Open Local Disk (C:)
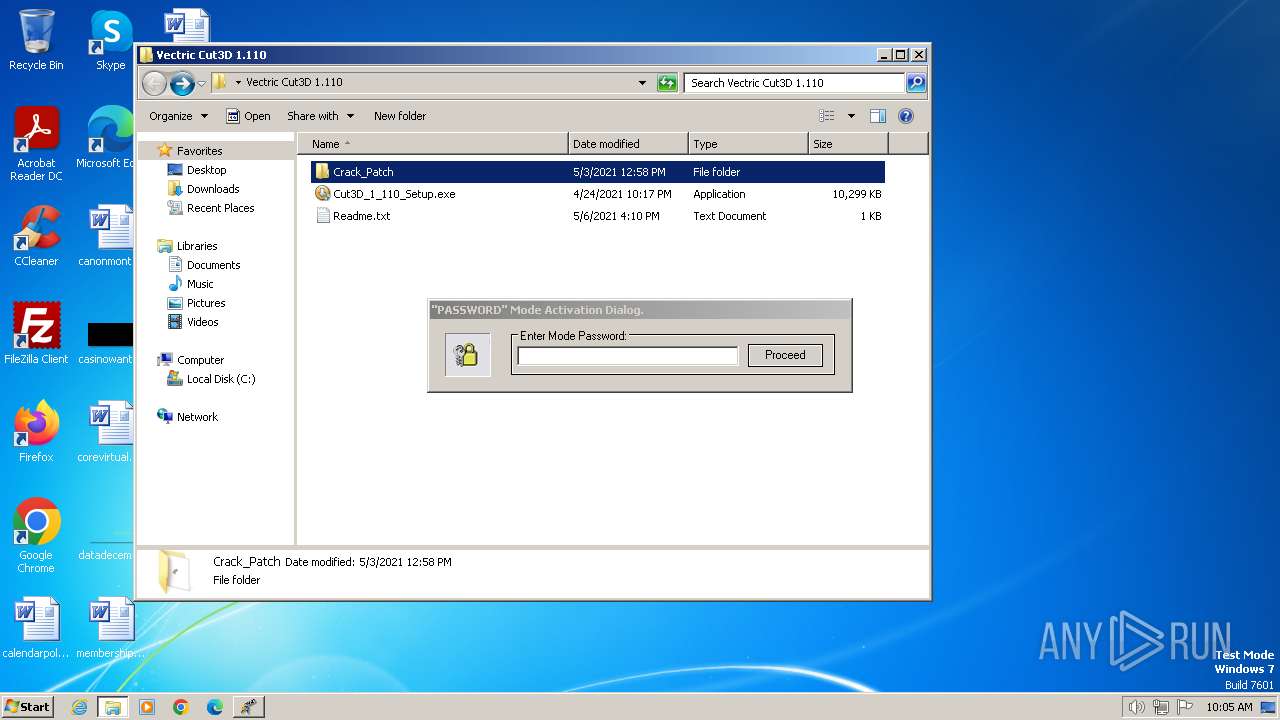Viewport: 1280px width, 720px height. pyautogui.click(x=220, y=379)
